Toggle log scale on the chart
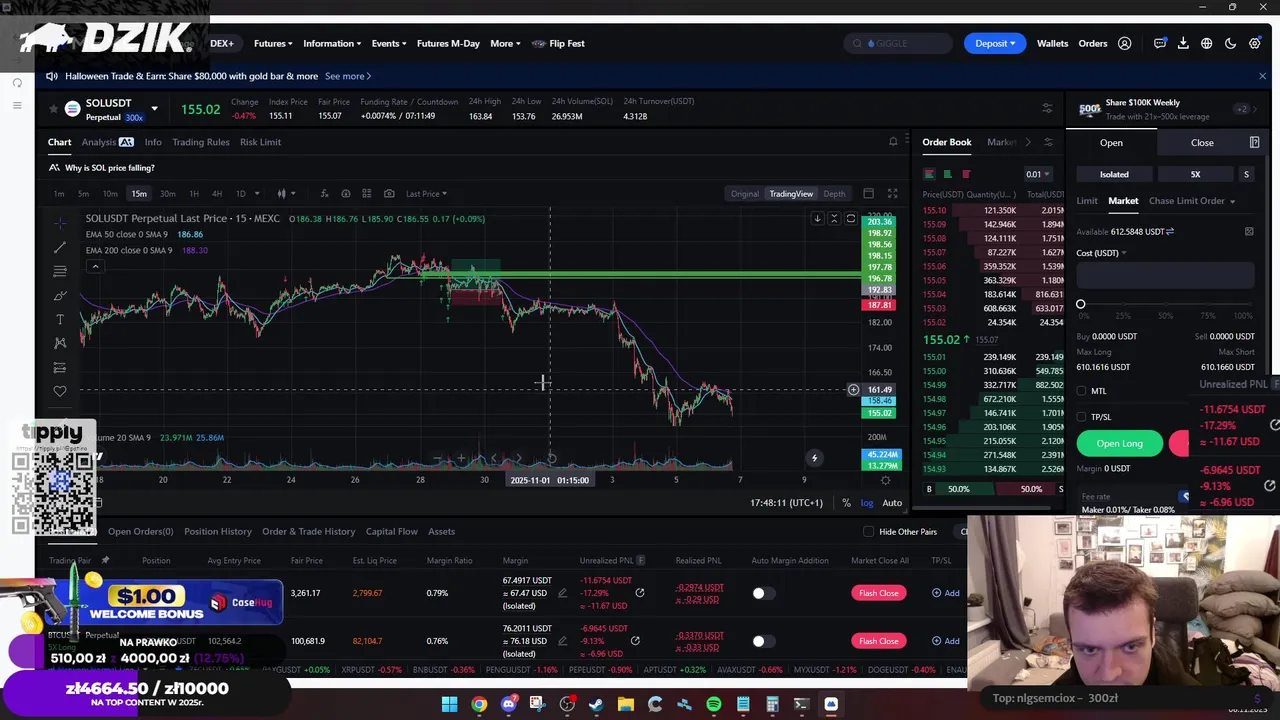1280x720 pixels. tap(867, 503)
